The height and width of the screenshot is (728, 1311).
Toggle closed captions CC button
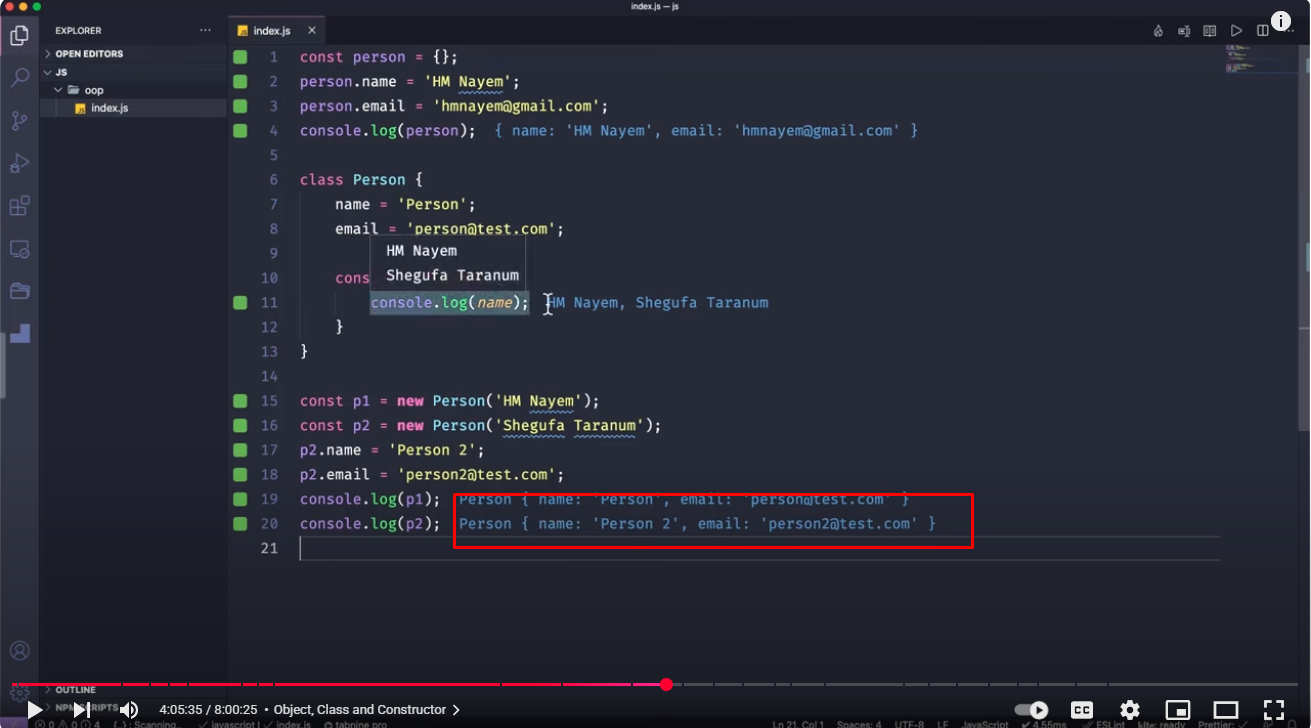pyautogui.click(x=1082, y=709)
